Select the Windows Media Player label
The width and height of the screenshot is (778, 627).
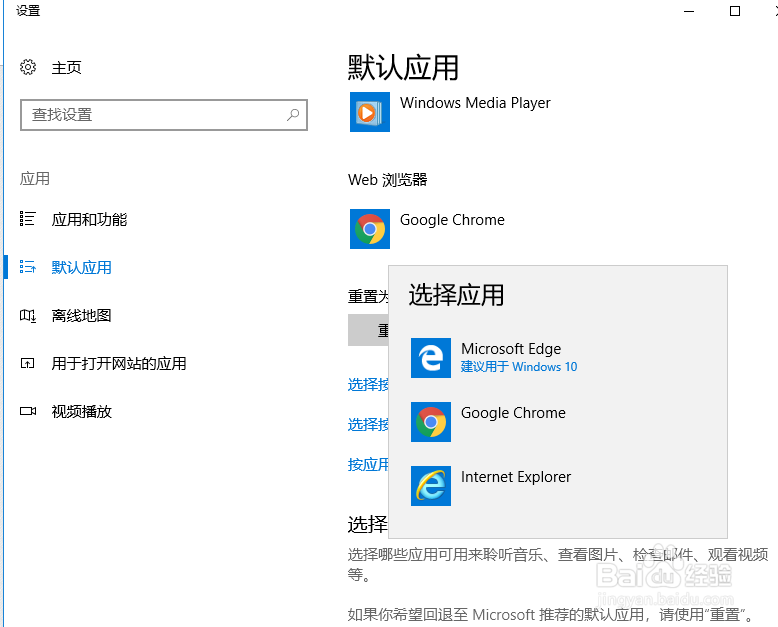click(x=475, y=103)
